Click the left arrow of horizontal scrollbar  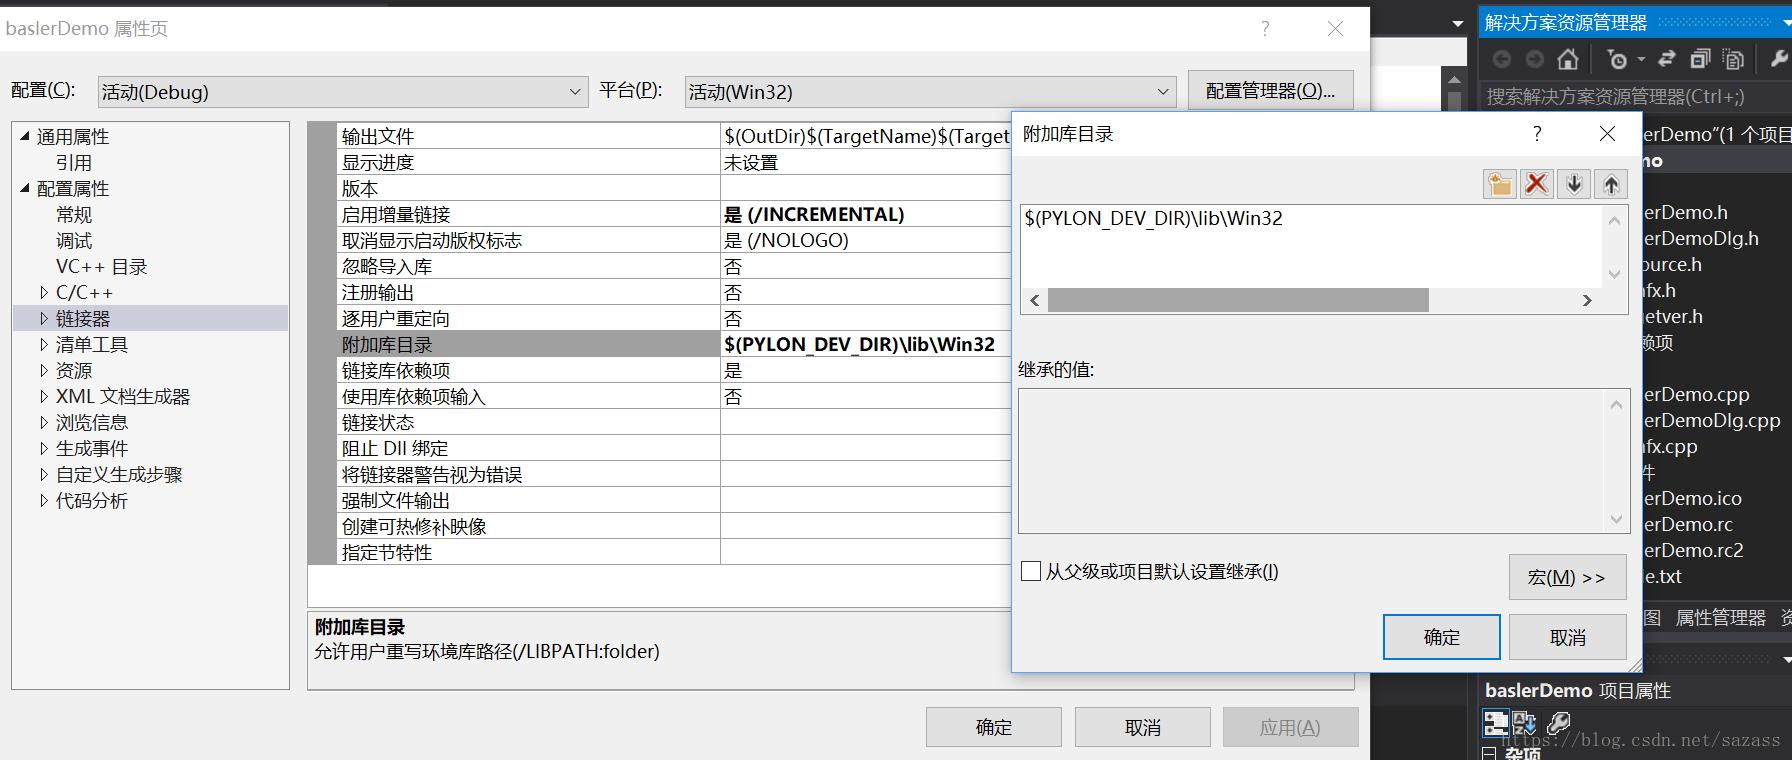(x=1034, y=300)
